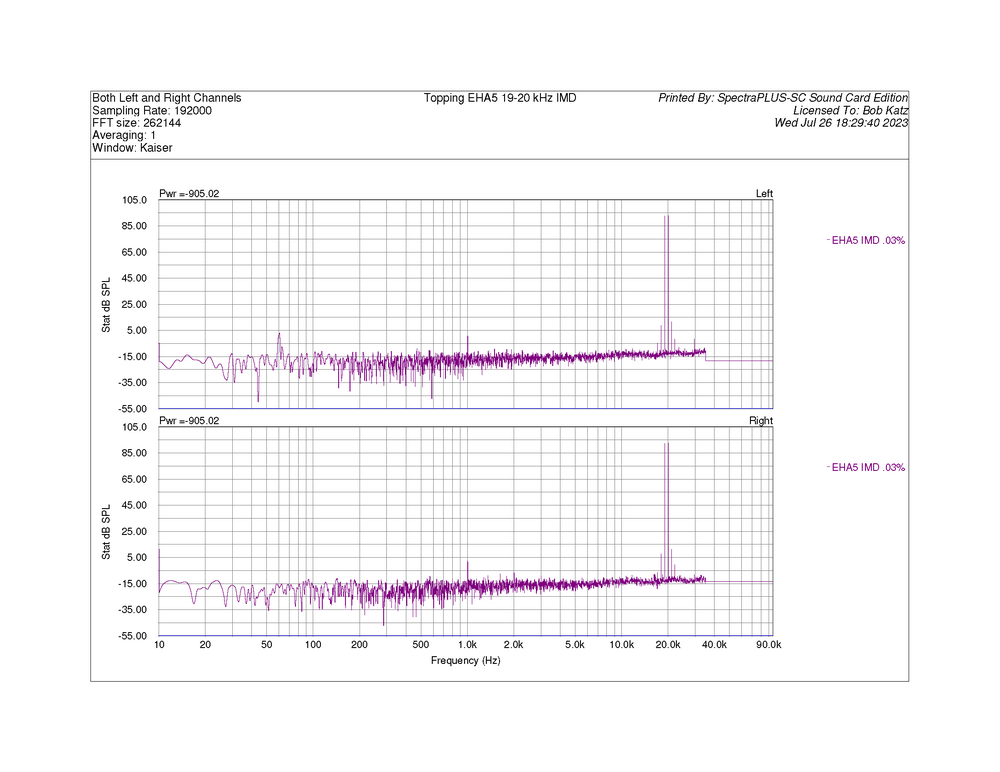The height and width of the screenshot is (772, 1000).
Task: Select the EHA5 IMD .03% legend for Right plot
Action: pyautogui.click(x=868, y=467)
